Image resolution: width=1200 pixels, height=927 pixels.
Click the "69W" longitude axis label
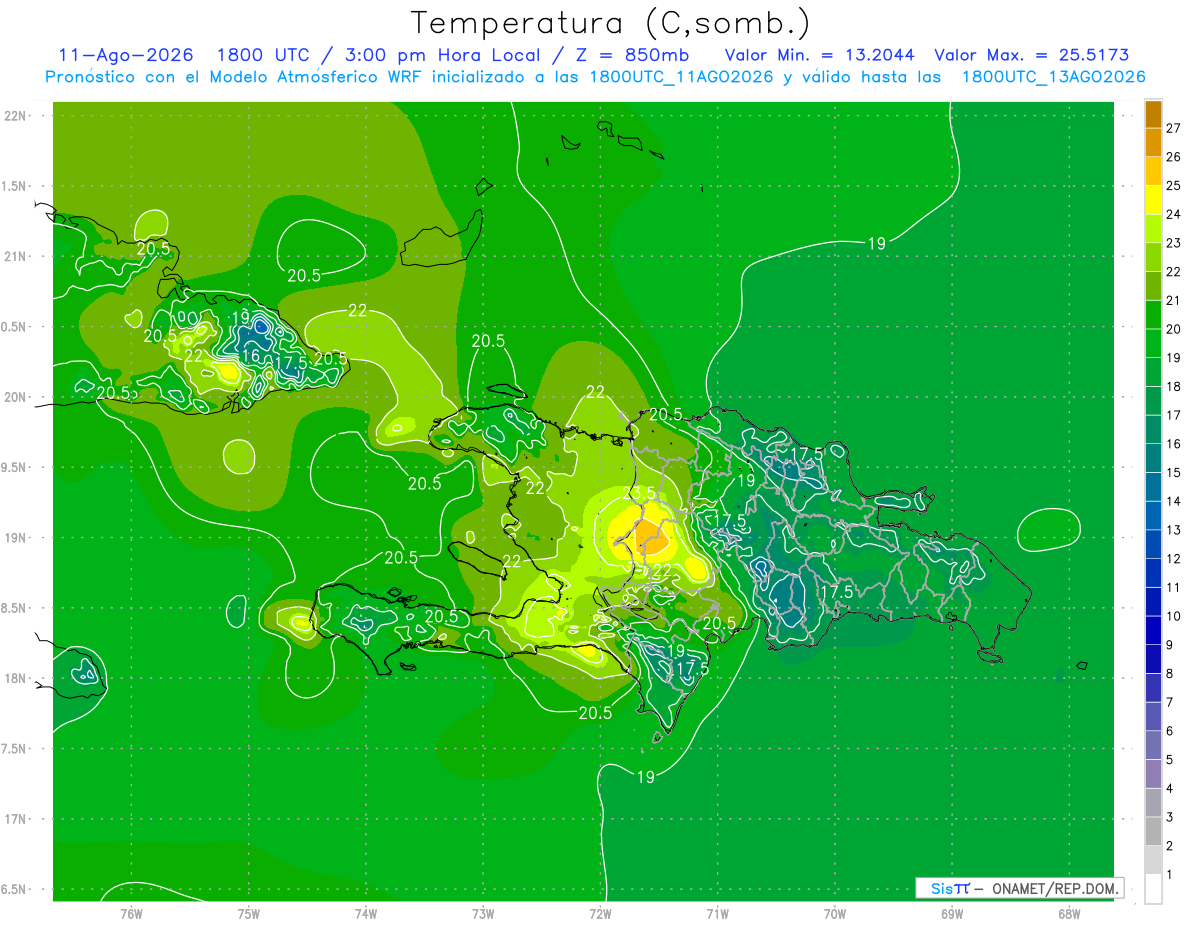click(951, 914)
